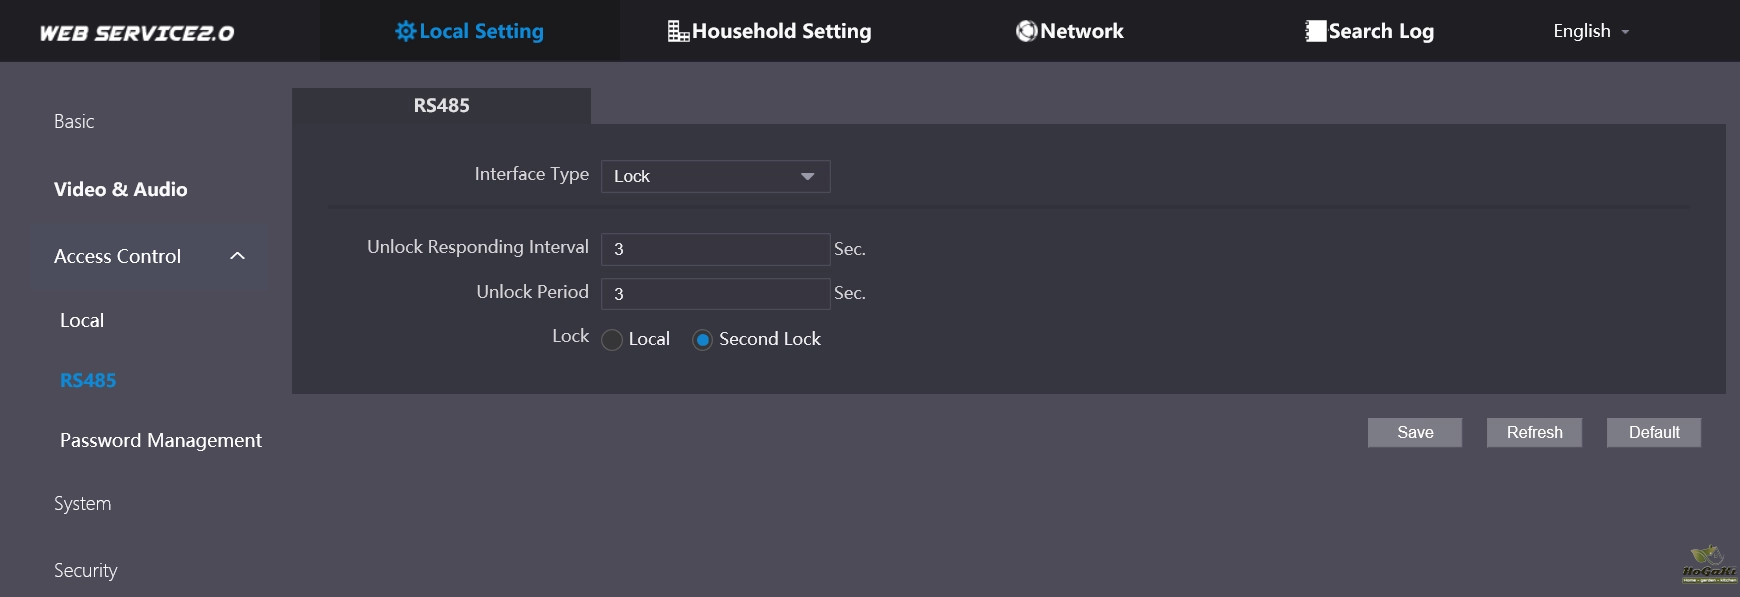Image resolution: width=1740 pixels, height=597 pixels.
Task: Click the Network globe icon
Action: (1026, 31)
